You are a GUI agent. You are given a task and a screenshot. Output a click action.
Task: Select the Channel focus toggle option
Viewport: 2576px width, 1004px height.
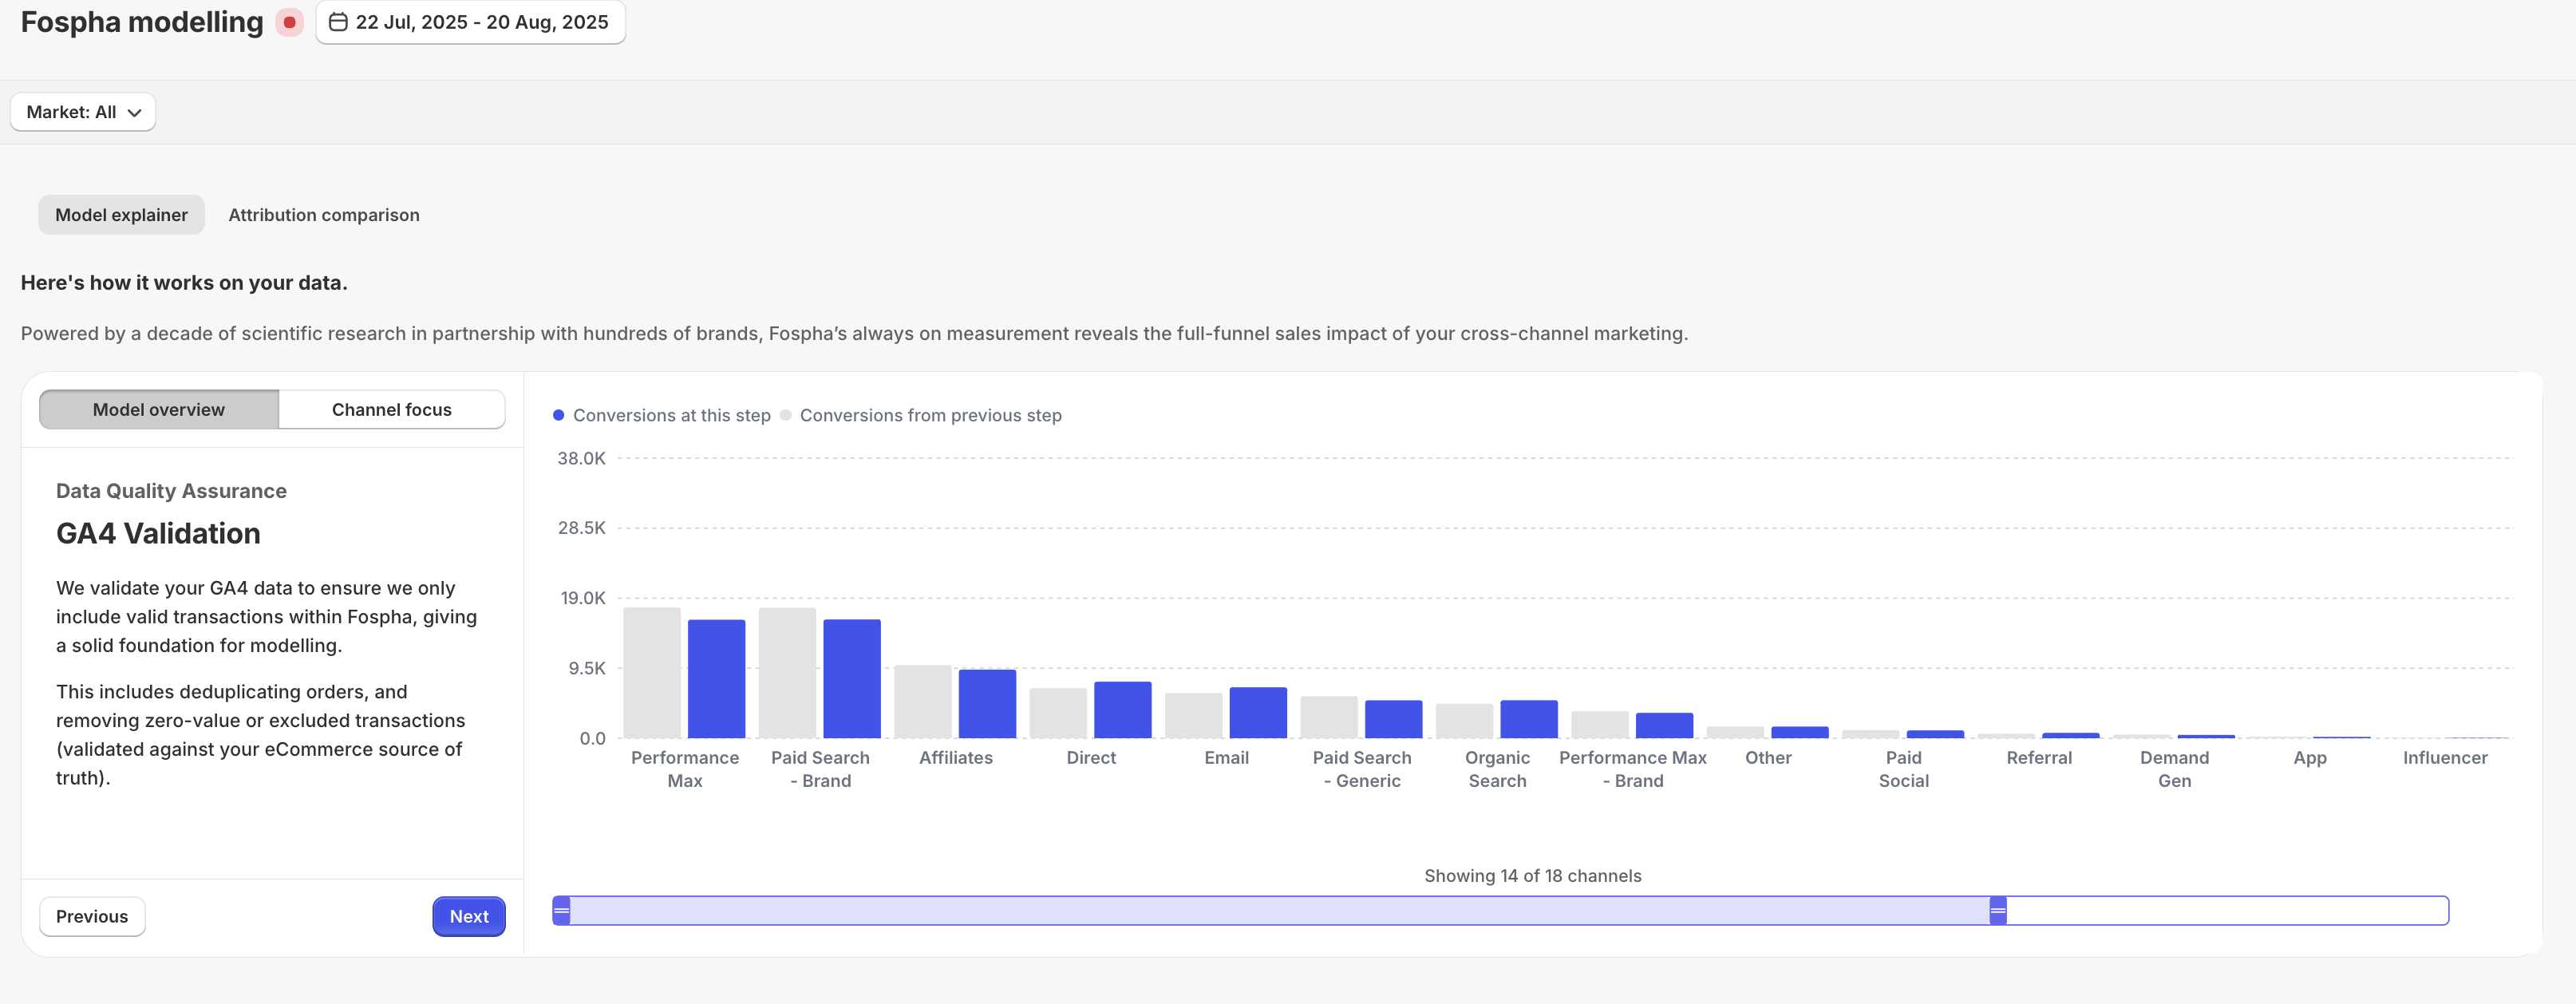pos(391,410)
